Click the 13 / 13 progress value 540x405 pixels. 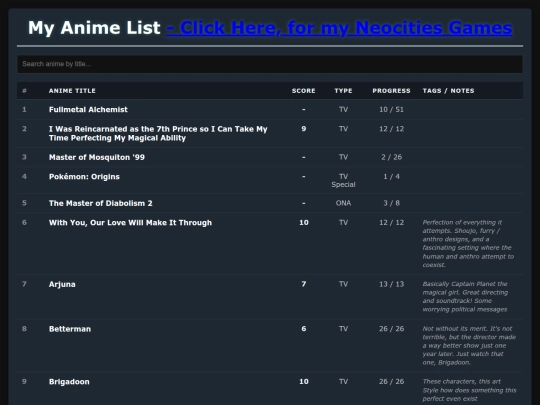(391, 284)
